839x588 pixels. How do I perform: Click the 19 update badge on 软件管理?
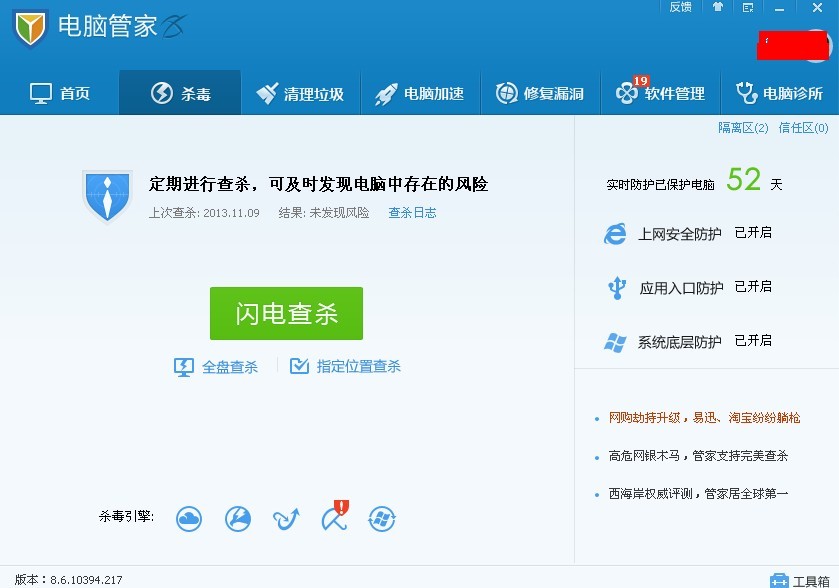(x=640, y=81)
